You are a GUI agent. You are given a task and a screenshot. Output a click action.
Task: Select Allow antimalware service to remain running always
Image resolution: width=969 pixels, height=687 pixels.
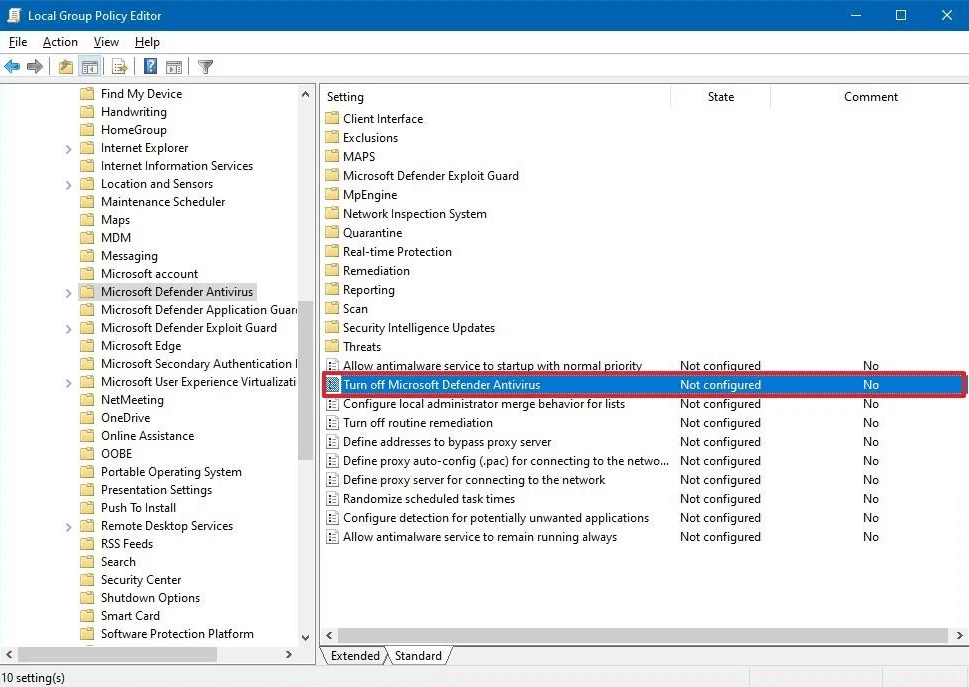tap(480, 537)
